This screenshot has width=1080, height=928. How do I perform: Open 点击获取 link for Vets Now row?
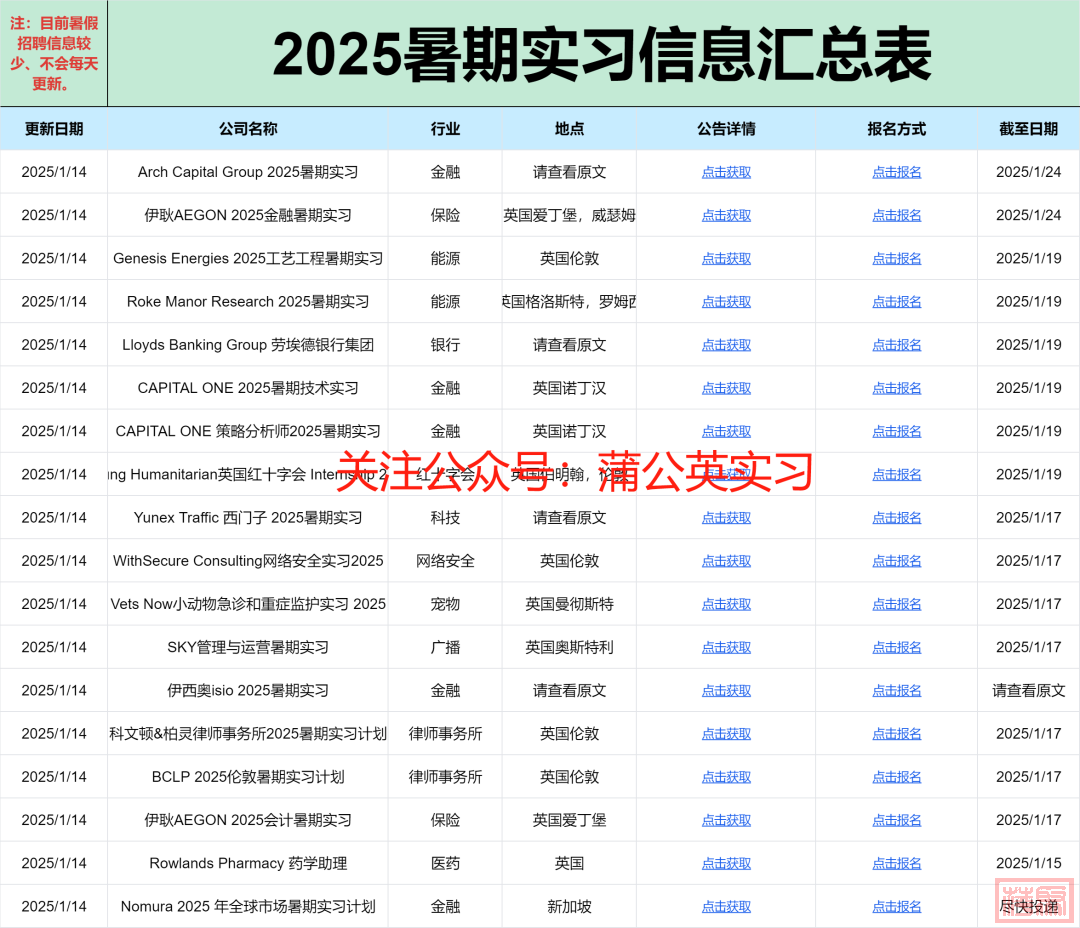[x=726, y=604]
